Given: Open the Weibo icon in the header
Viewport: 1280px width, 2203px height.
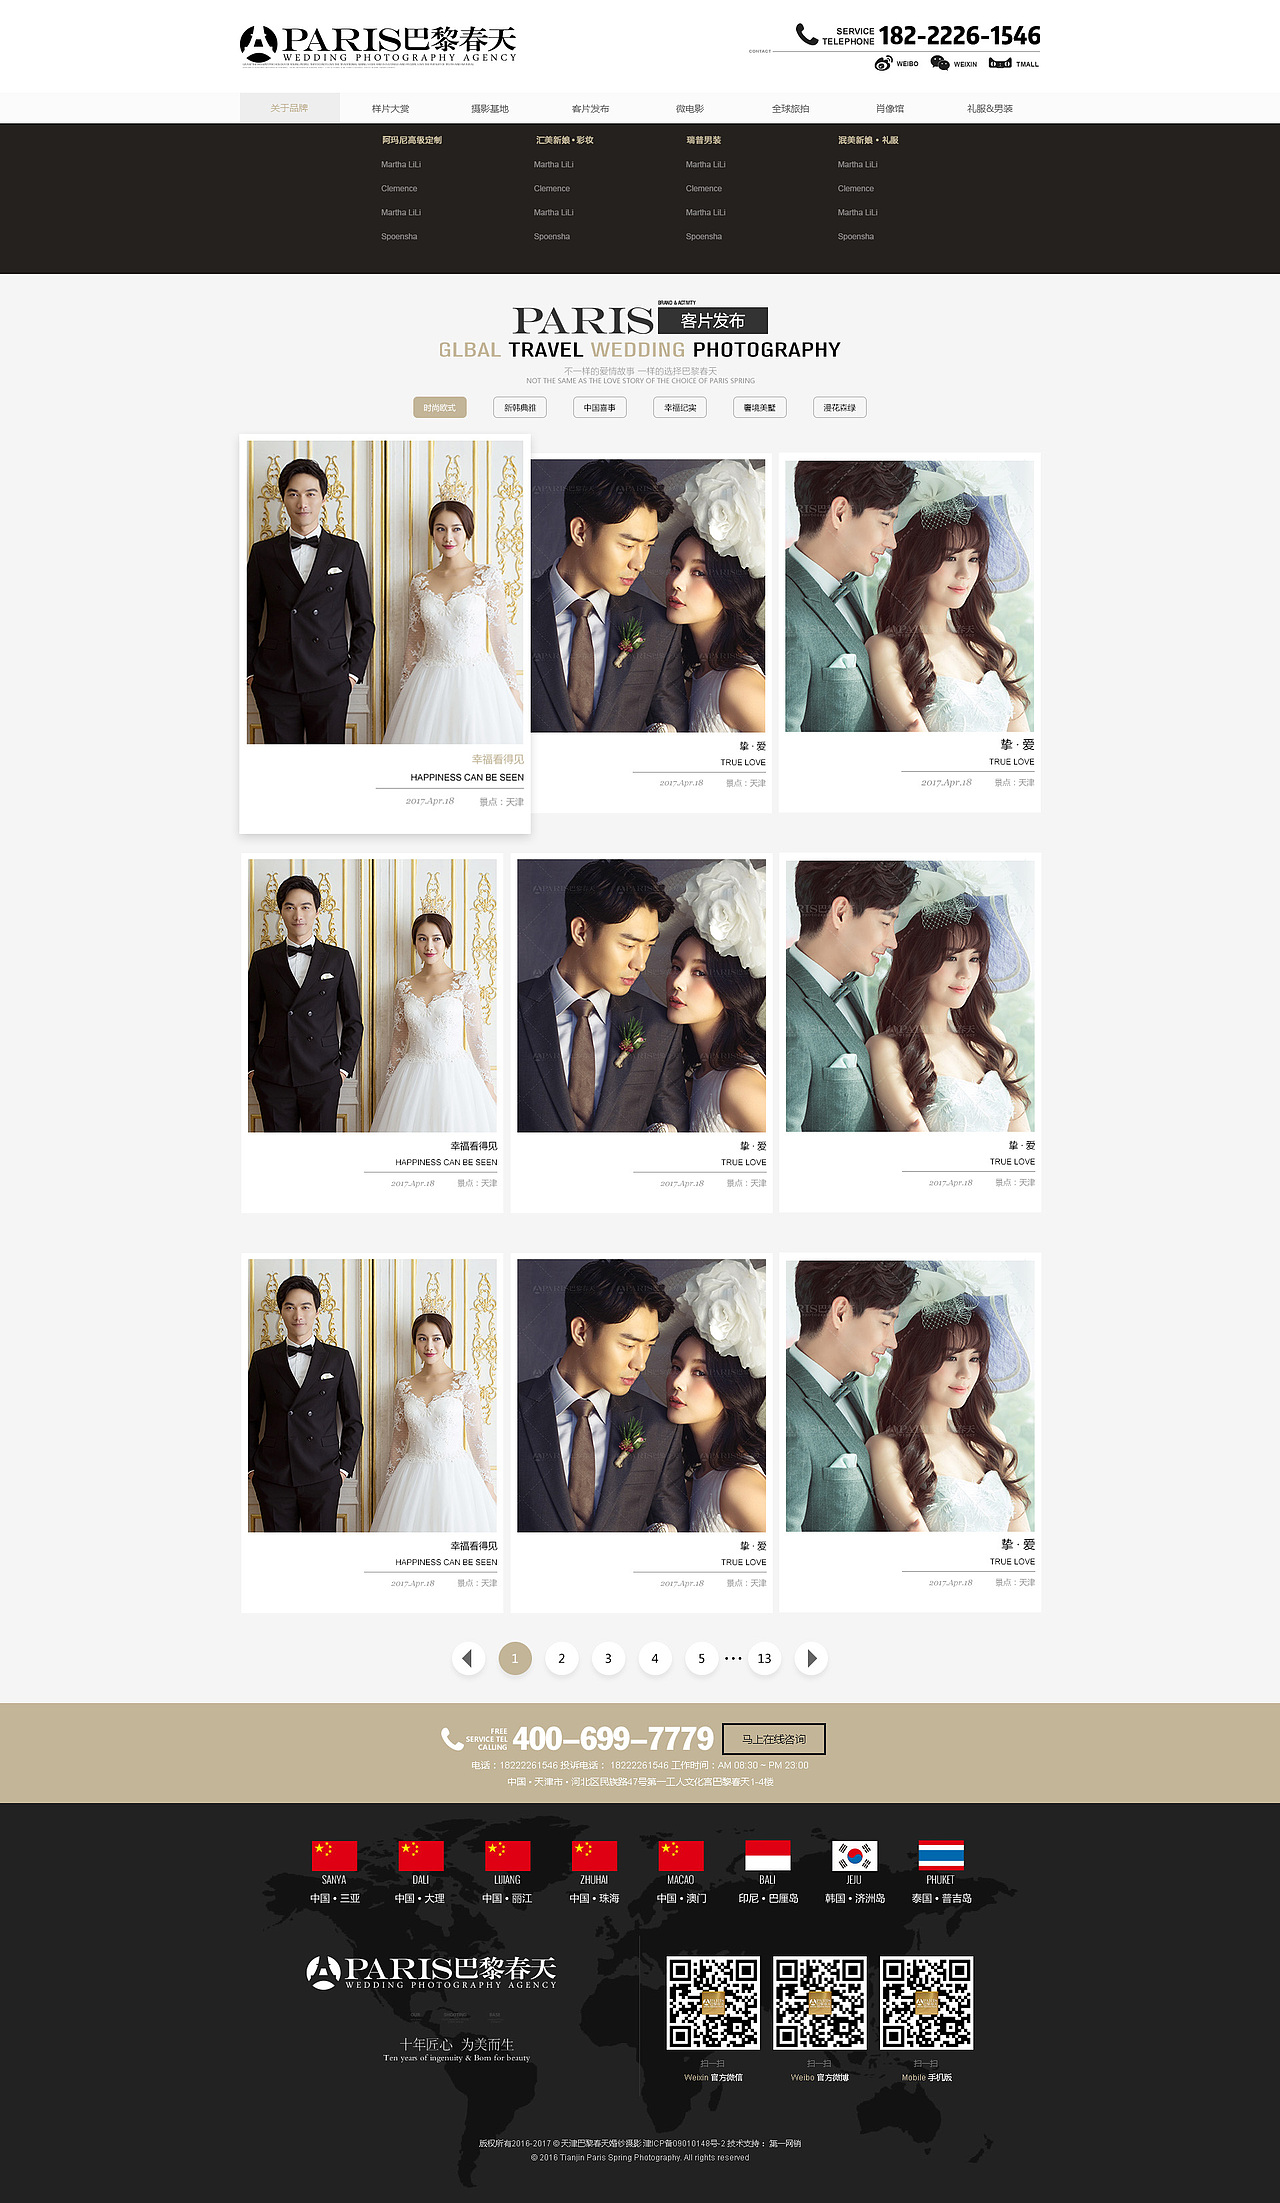Looking at the screenshot, I should (x=883, y=63).
